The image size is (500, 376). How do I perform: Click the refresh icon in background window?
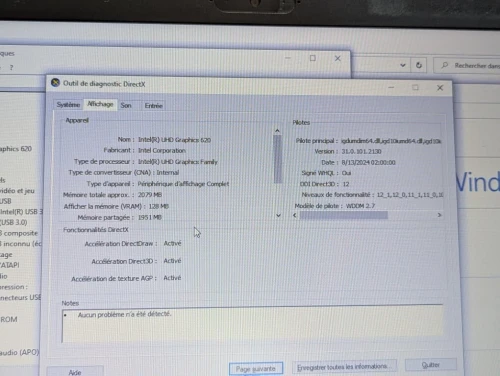pyautogui.click(x=419, y=65)
